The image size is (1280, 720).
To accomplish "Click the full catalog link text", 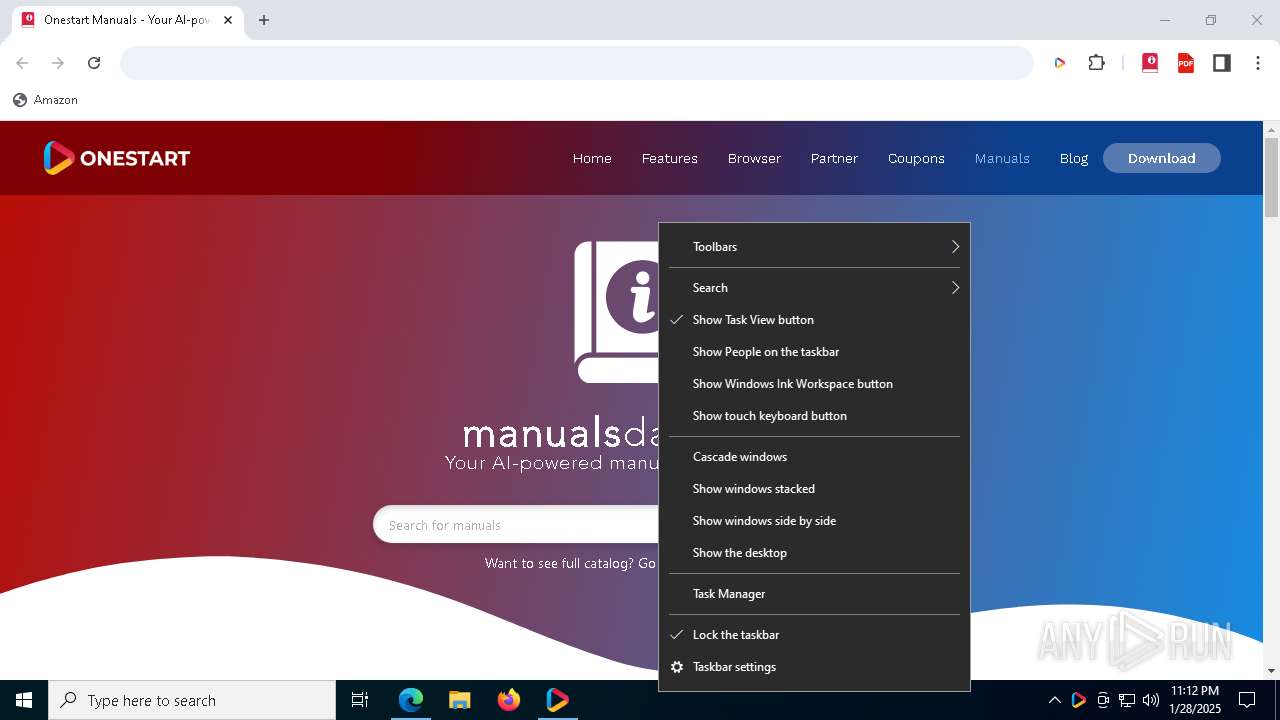I will 570,563.
